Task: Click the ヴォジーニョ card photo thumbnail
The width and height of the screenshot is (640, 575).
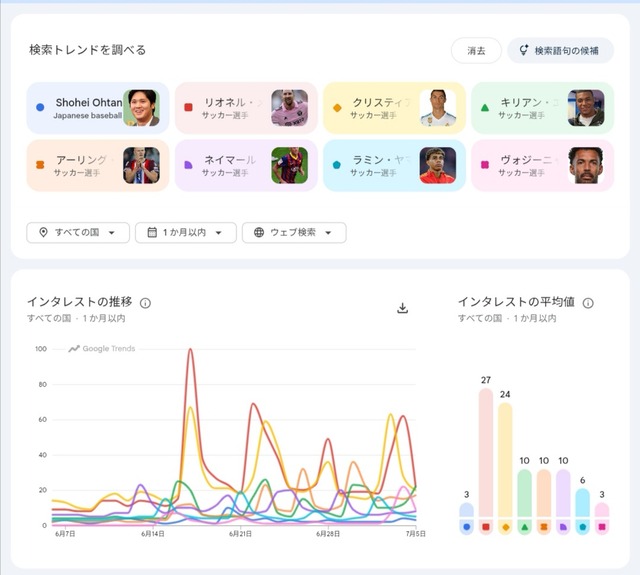Action: (x=586, y=166)
